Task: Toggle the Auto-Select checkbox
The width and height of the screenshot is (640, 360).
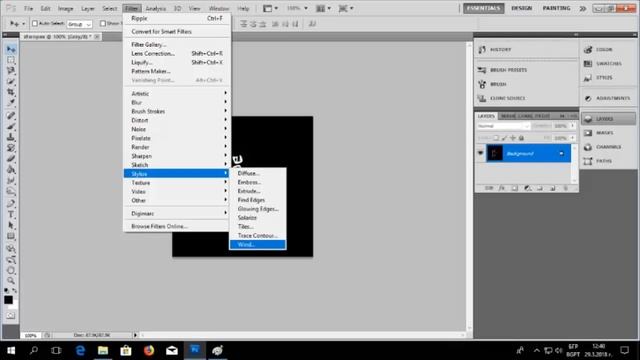Action: pyautogui.click(x=35, y=24)
